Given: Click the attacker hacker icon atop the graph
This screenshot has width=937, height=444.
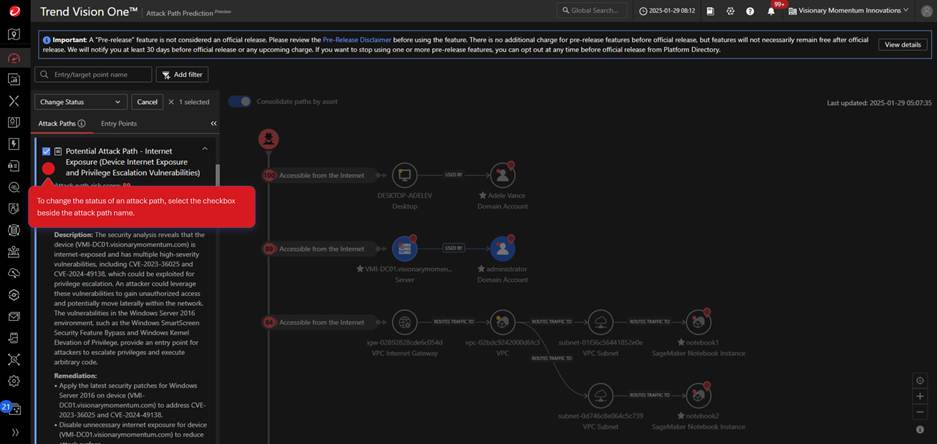Looking at the screenshot, I should click(268, 139).
